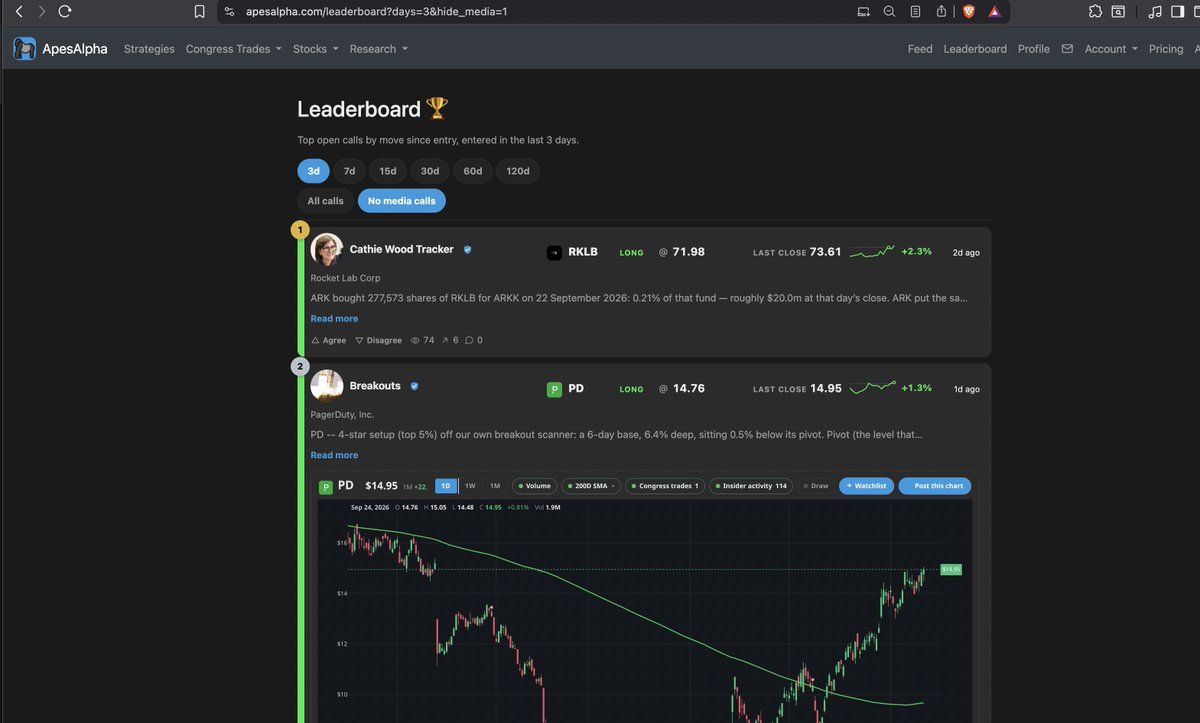Open Cathie Wood Tracker profile name

(401, 249)
